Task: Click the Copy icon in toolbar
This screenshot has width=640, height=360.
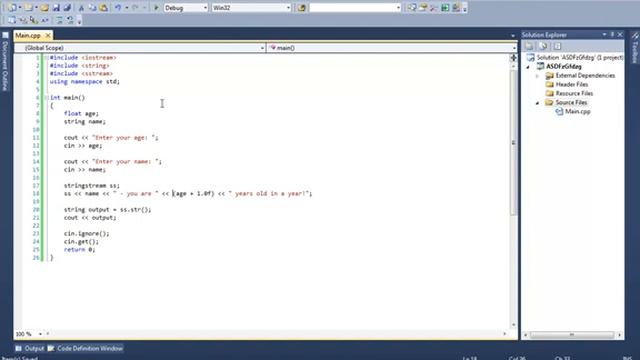Action: tap(92, 8)
